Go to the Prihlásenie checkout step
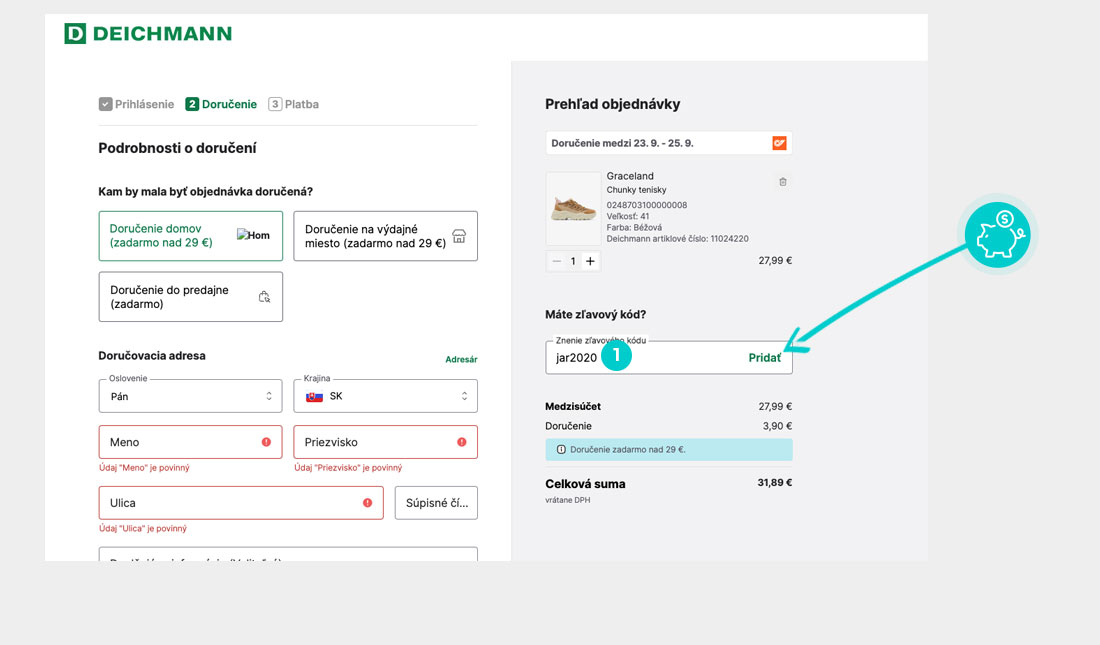The height and width of the screenshot is (645, 1100). point(136,104)
